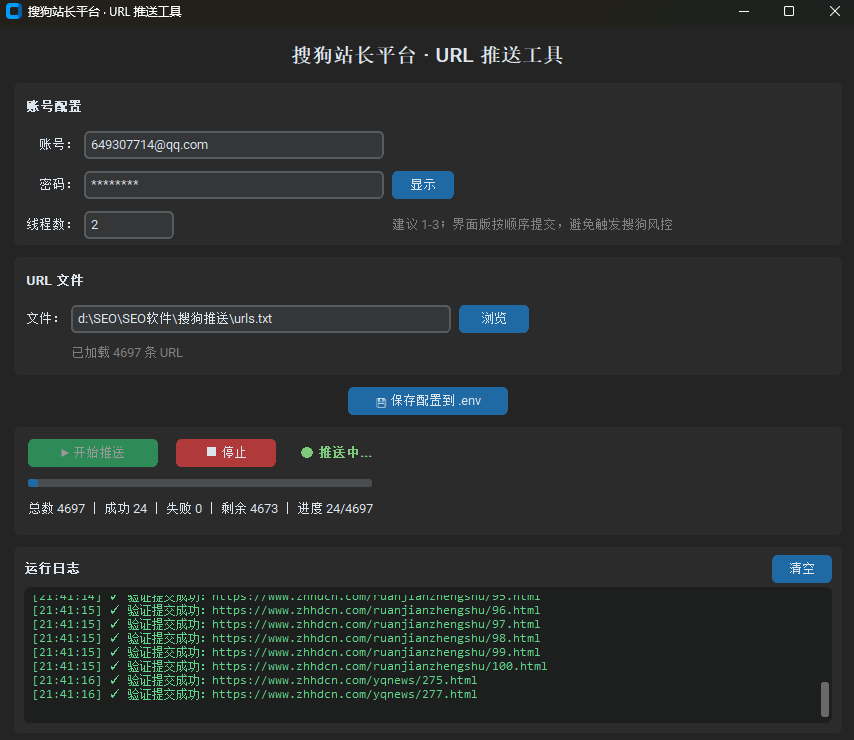854x740 pixels.
Task: Save config with the 保存配置到 .env button
Action: pyautogui.click(x=428, y=401)
